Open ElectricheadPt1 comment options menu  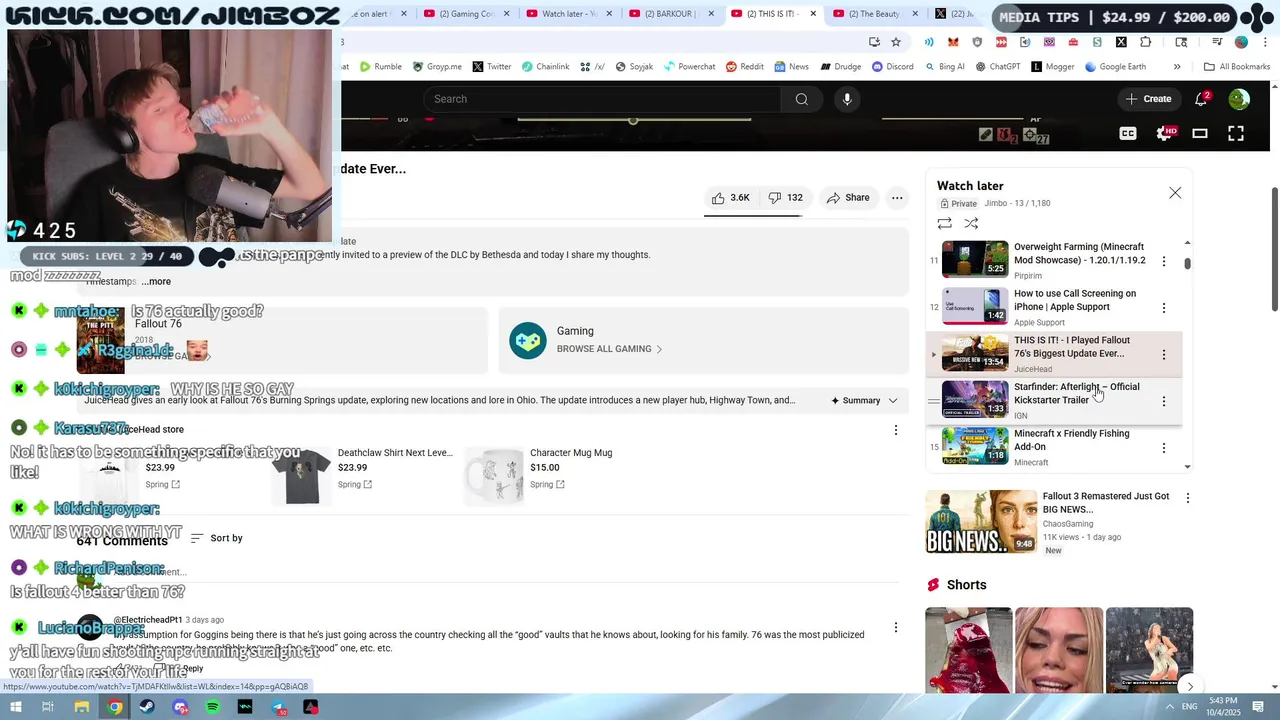click(x=895, y=628)
